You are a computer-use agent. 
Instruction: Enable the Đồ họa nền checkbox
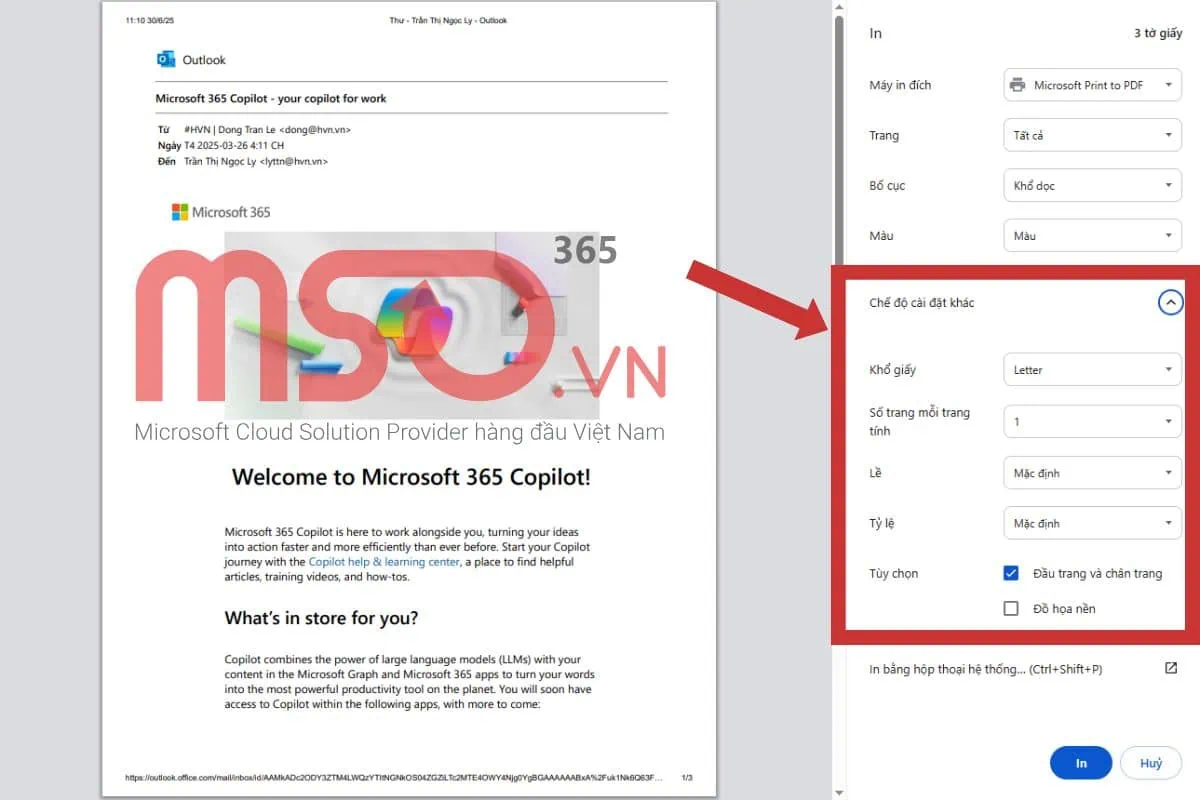(x=1010, y=608)
